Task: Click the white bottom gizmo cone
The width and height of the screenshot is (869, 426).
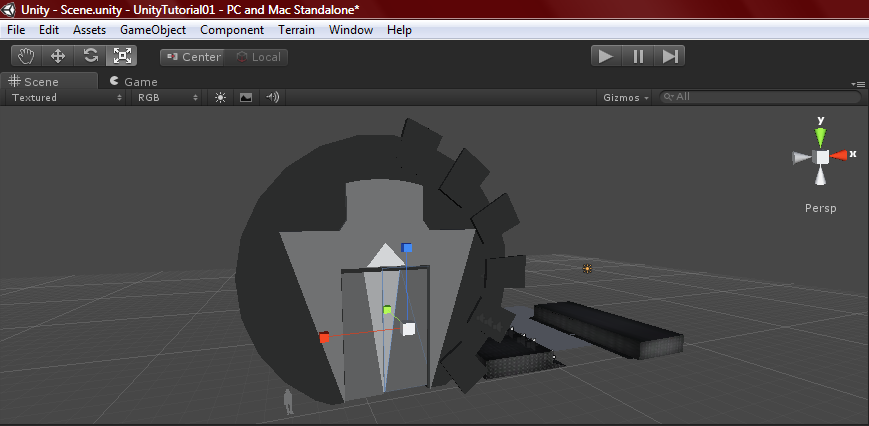Action: pyautogui.click(x=821, y=176)
